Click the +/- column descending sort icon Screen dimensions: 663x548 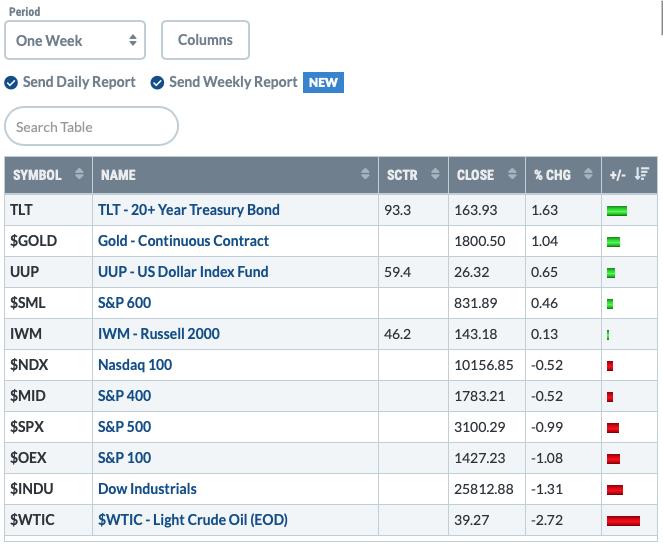[x=642, y=174]
